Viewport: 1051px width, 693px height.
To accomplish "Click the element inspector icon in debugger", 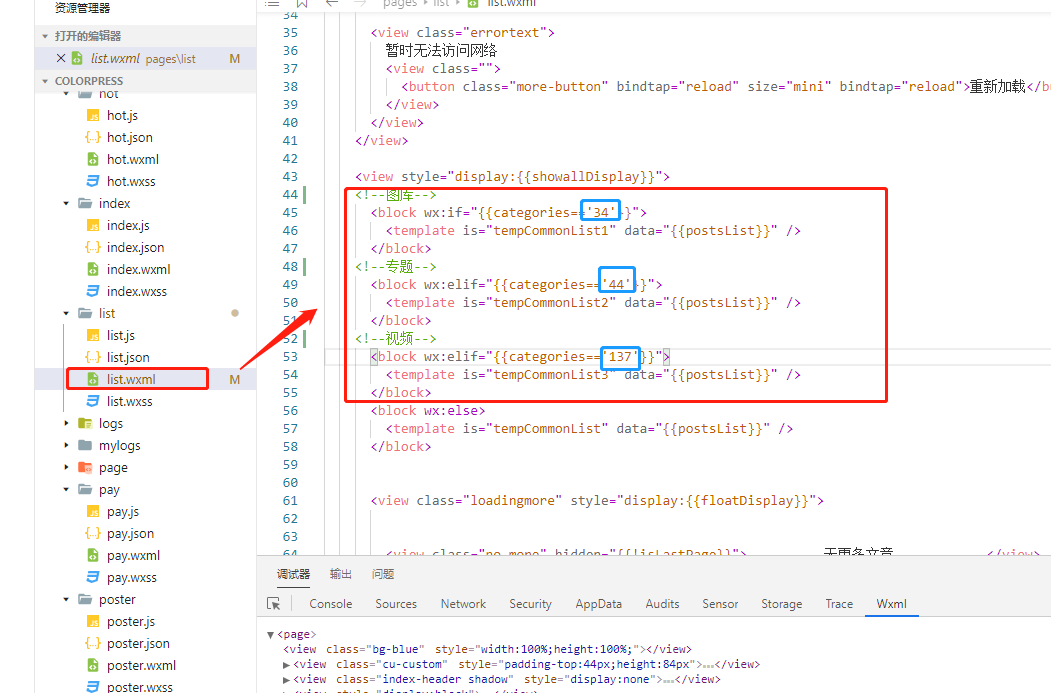I will (273, 603).
